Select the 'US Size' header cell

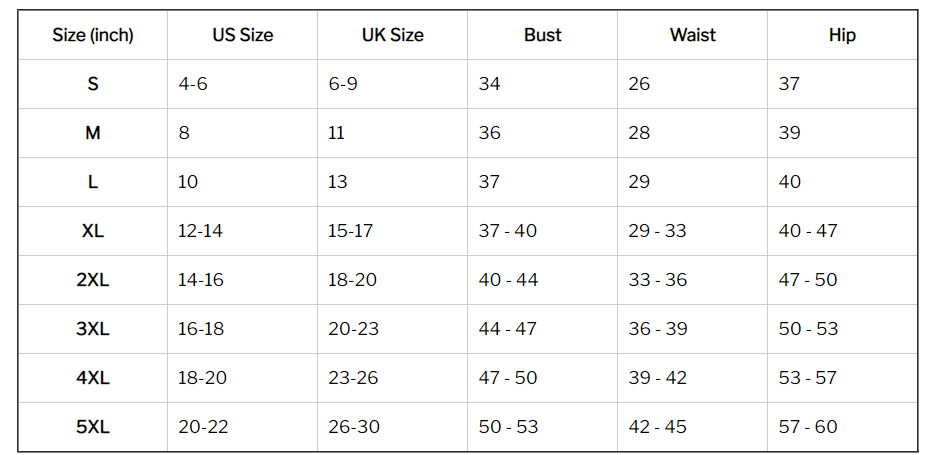243,35
